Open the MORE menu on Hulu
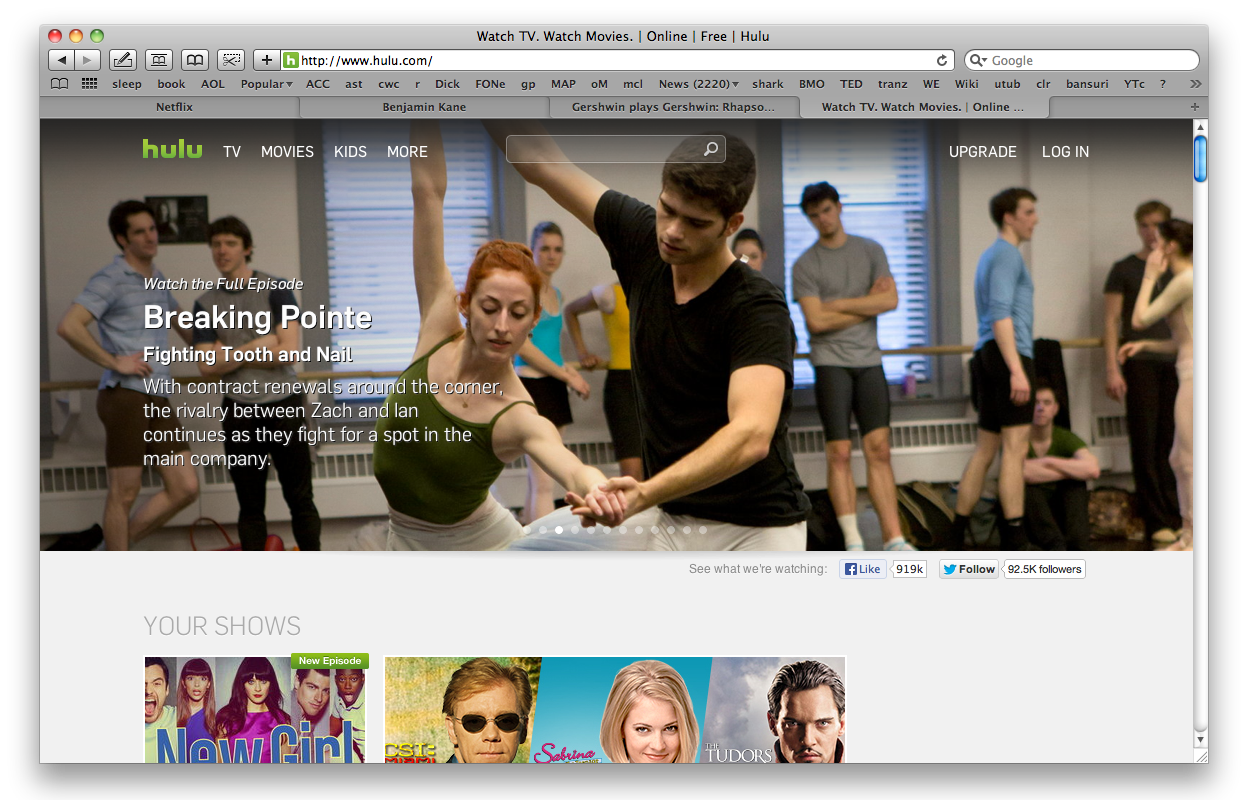 pyautogui.click(x=407, y=152)
